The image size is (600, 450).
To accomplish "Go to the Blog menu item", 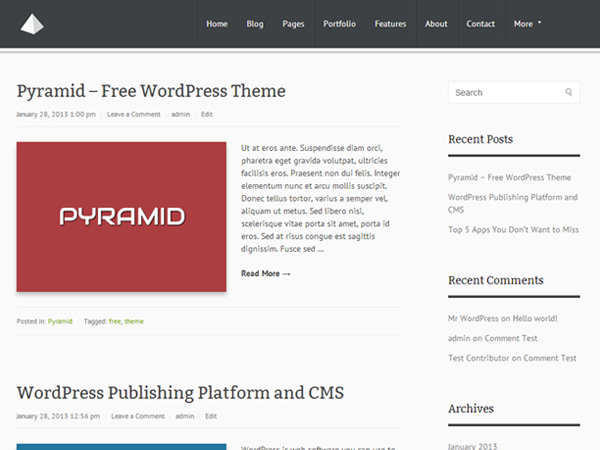I will pyautogui.click(x=255, y=24).
